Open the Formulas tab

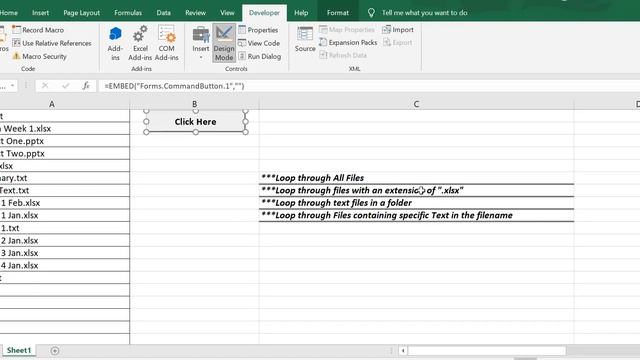[128, 13]
